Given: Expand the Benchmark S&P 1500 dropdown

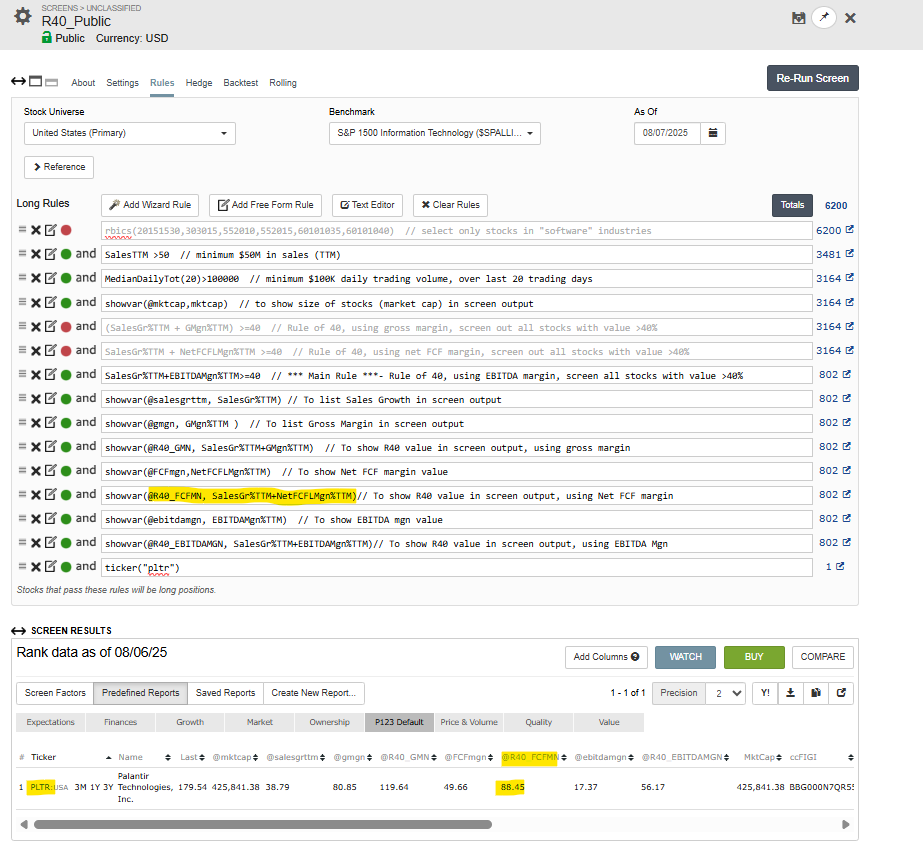Looking at the screenshot, I should 434,133.
